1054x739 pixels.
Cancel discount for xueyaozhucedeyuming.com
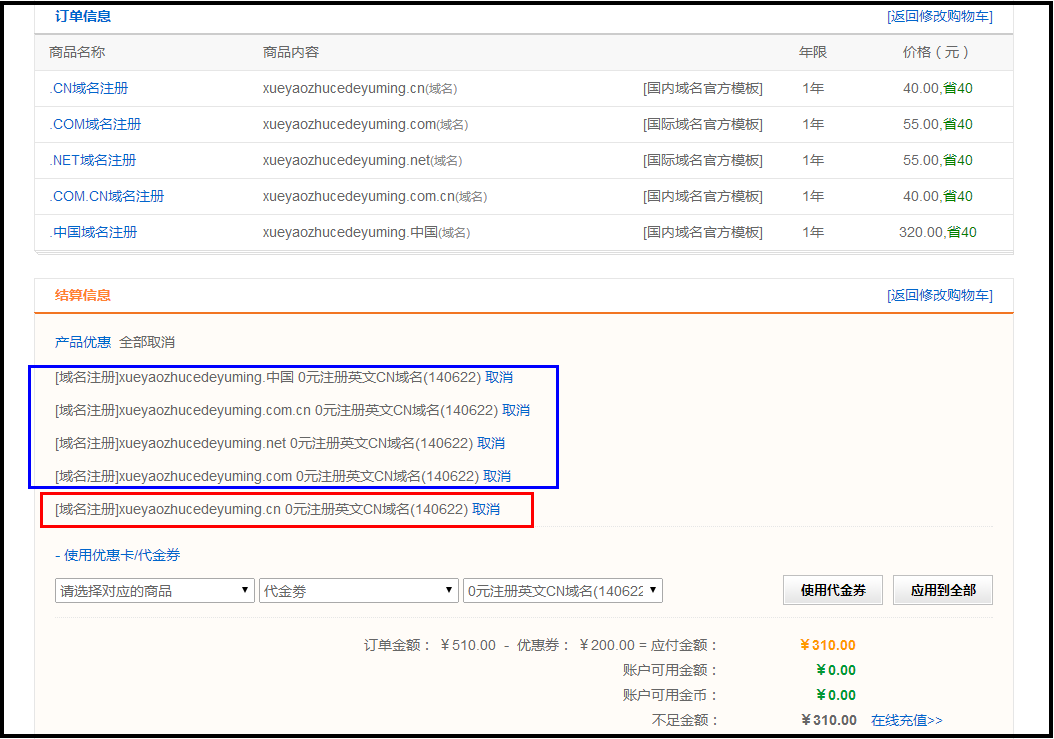[497, 476]
